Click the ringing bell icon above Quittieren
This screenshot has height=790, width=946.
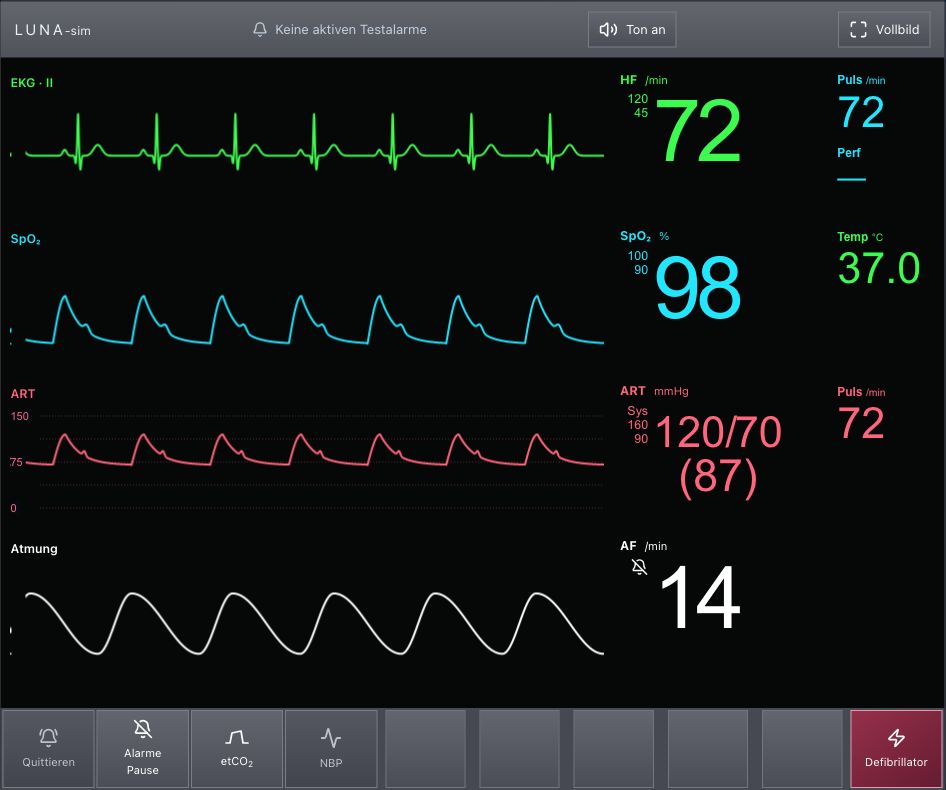48,737
